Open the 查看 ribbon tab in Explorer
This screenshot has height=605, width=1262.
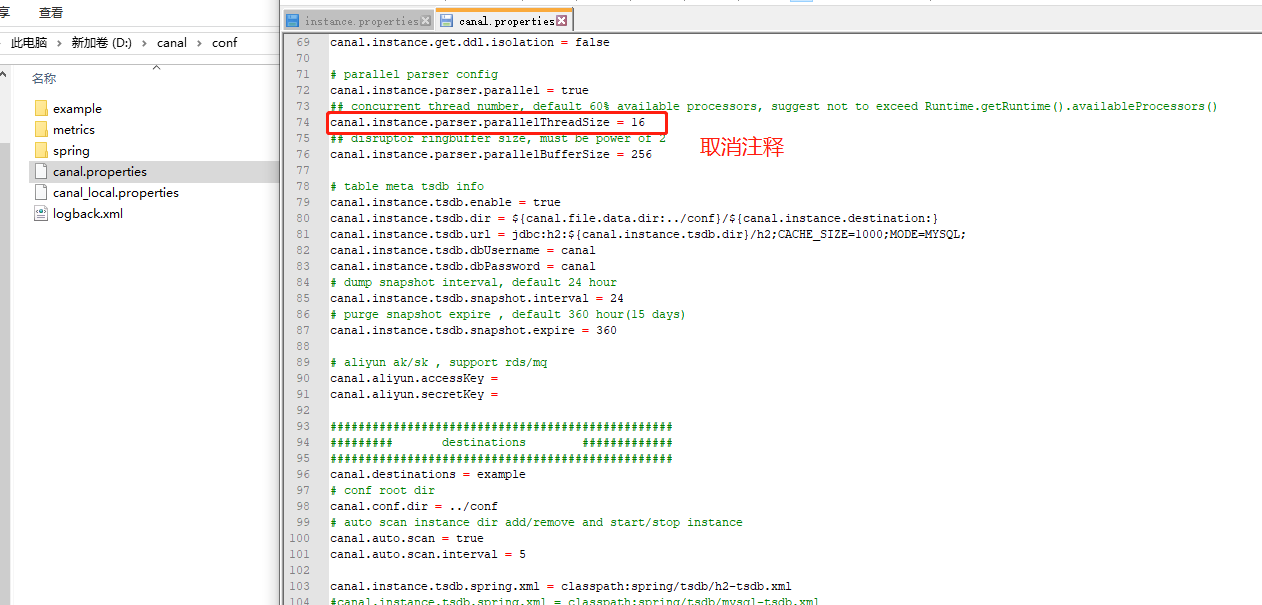coord(51,13)
